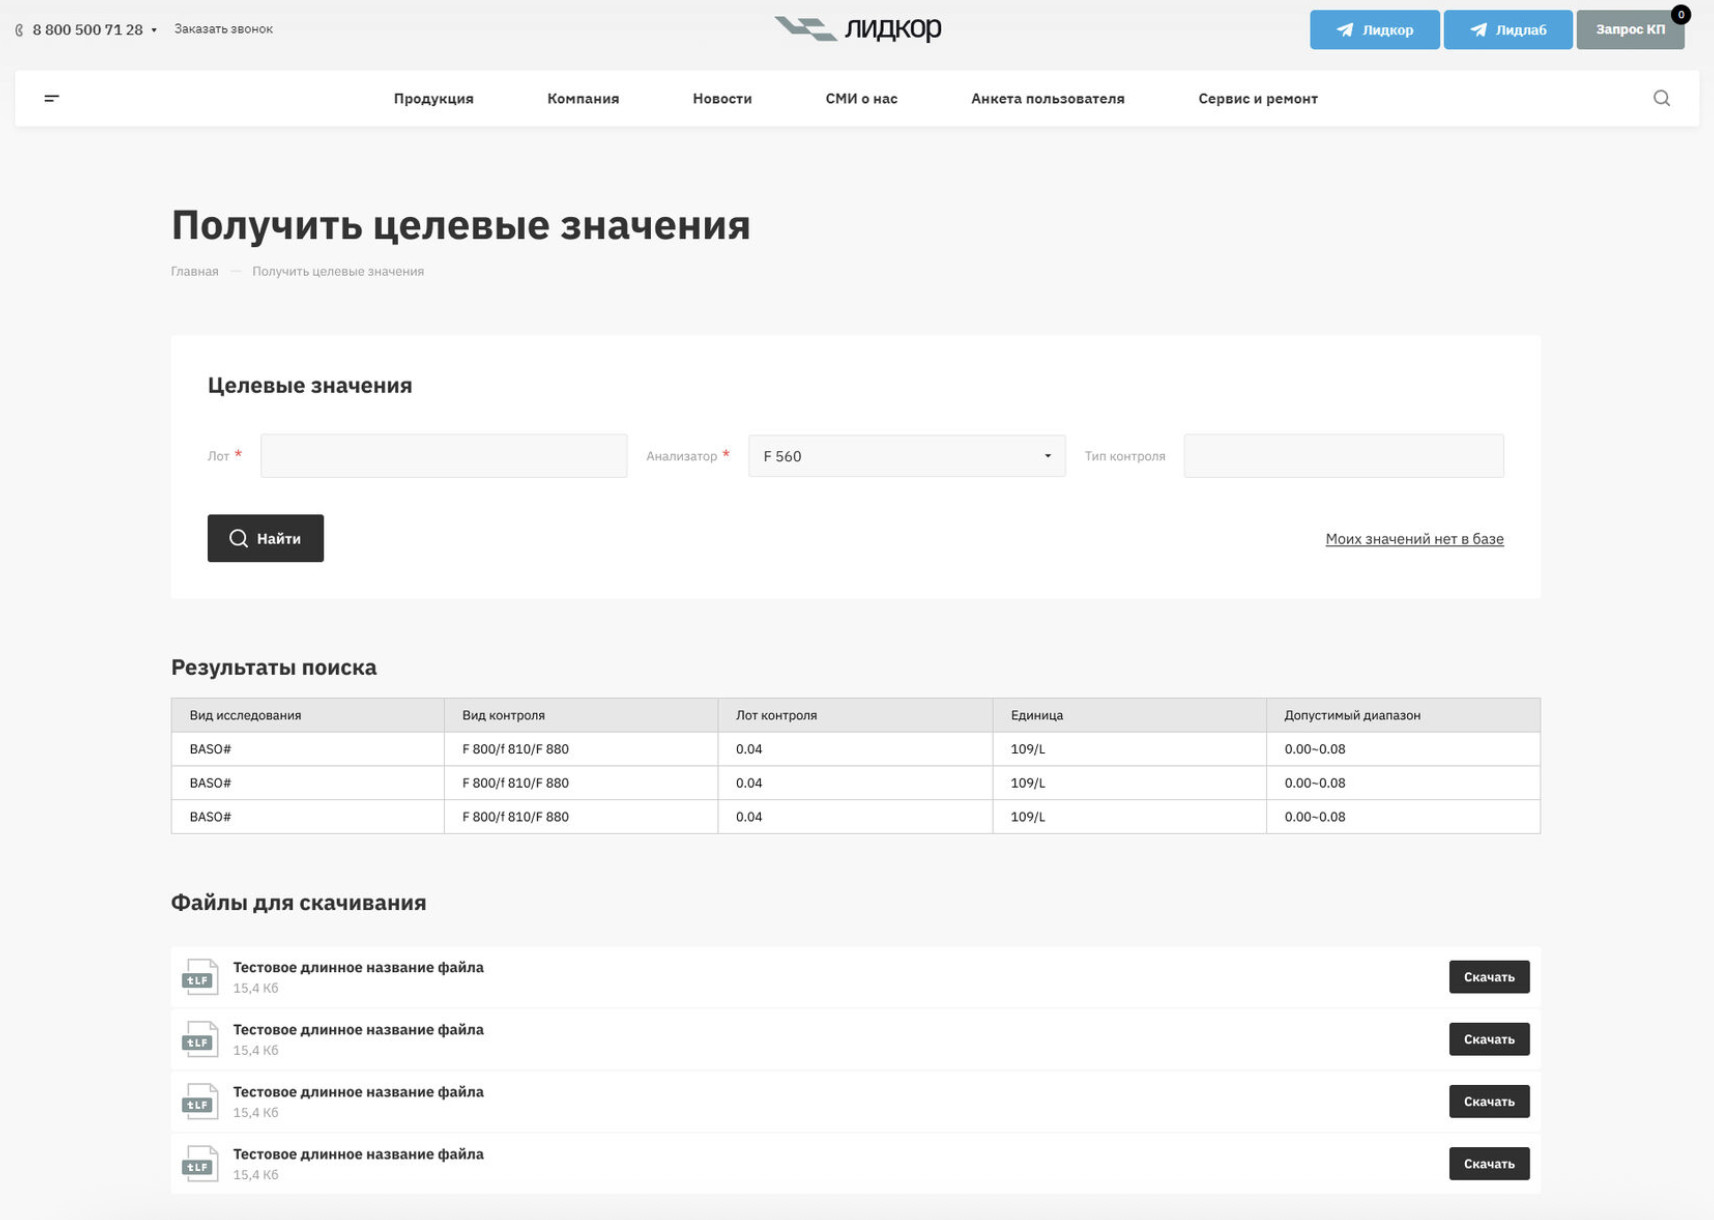Go to Анкета пользователя page
Image resolution: width=1714 pixels, height=1220 pixels.
pos(1047,98)
